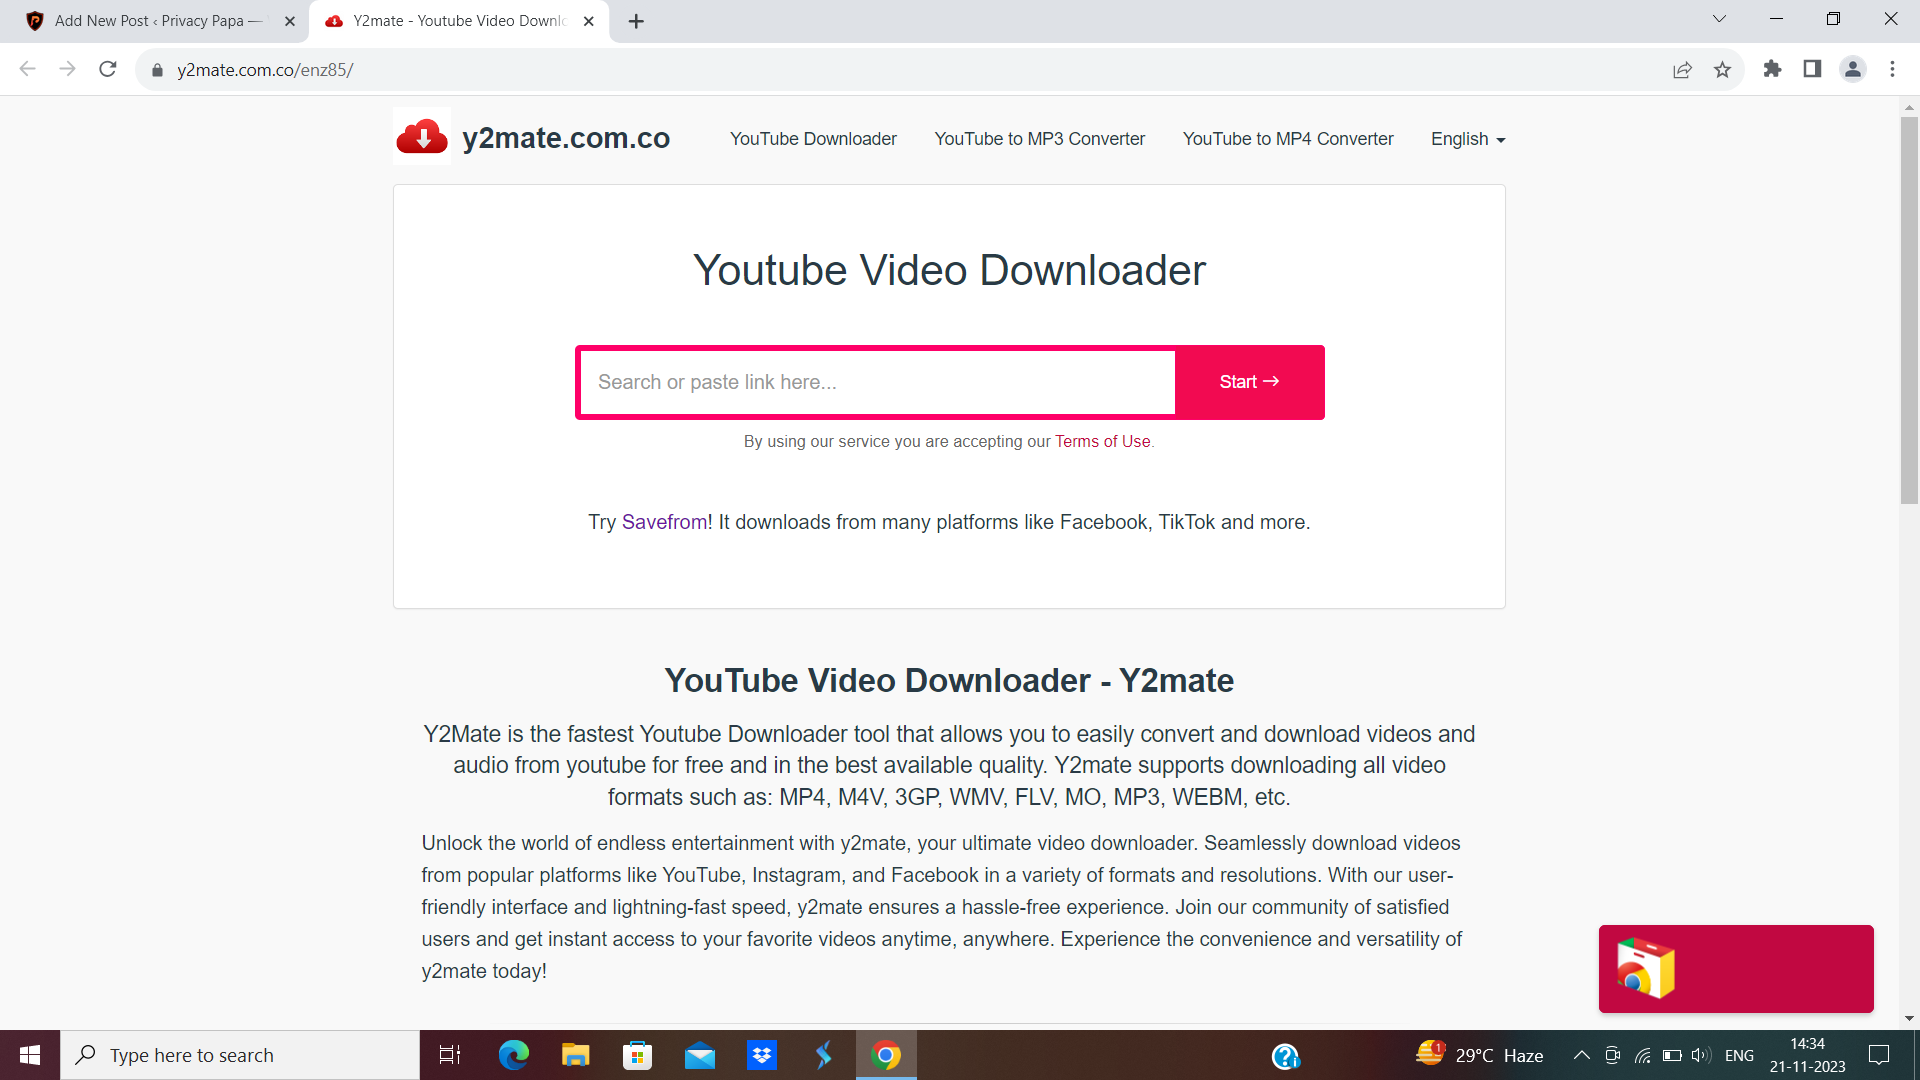Open the Get Help question icon
Viewport: 1920px width, 1080px height.
pyautogui.click(x=1285, y=1056)
